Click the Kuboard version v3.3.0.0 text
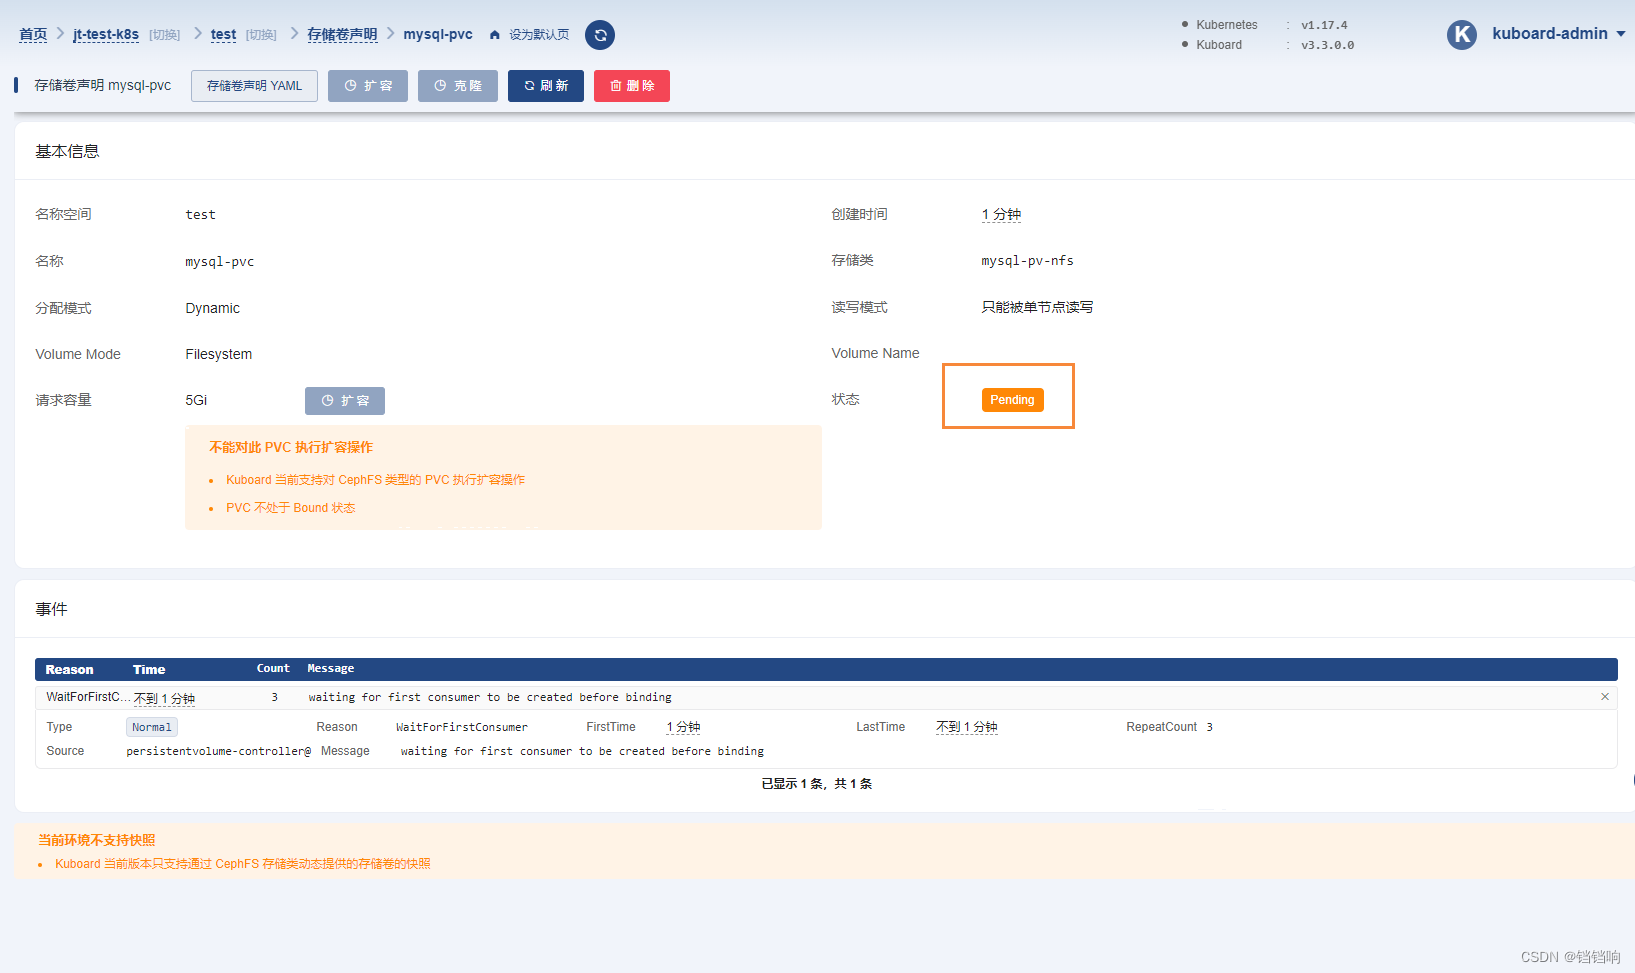This screenshot has width=1635, height=973. pos(1327,45)
